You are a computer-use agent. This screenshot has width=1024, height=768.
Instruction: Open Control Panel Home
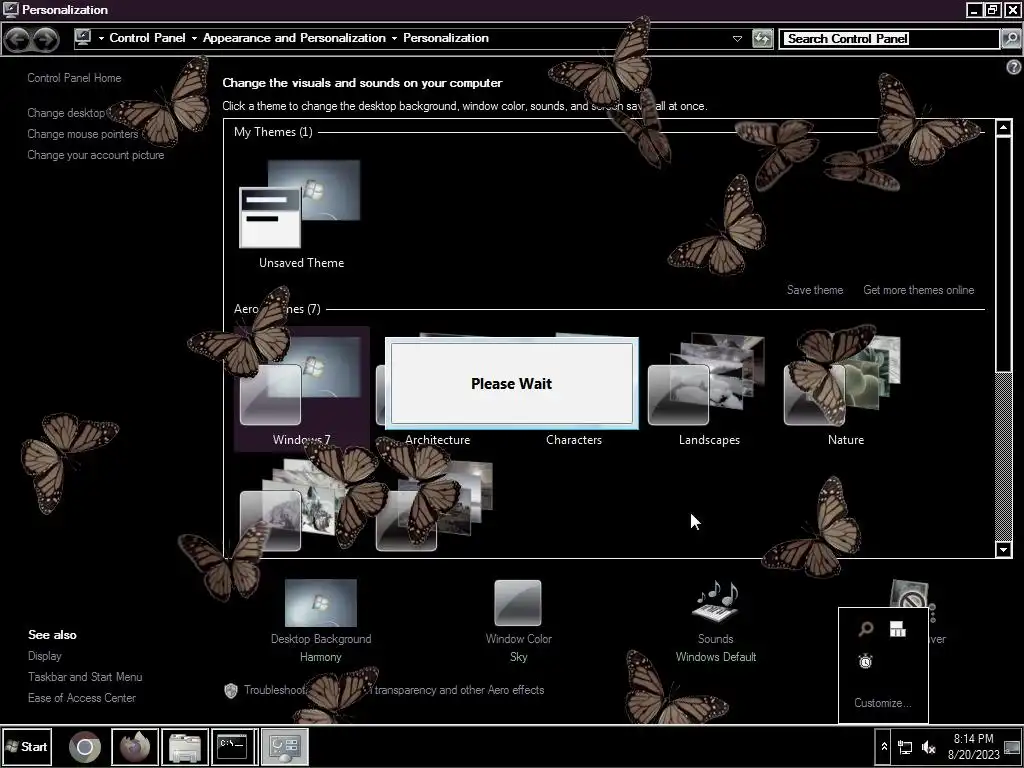click(74, 78)
